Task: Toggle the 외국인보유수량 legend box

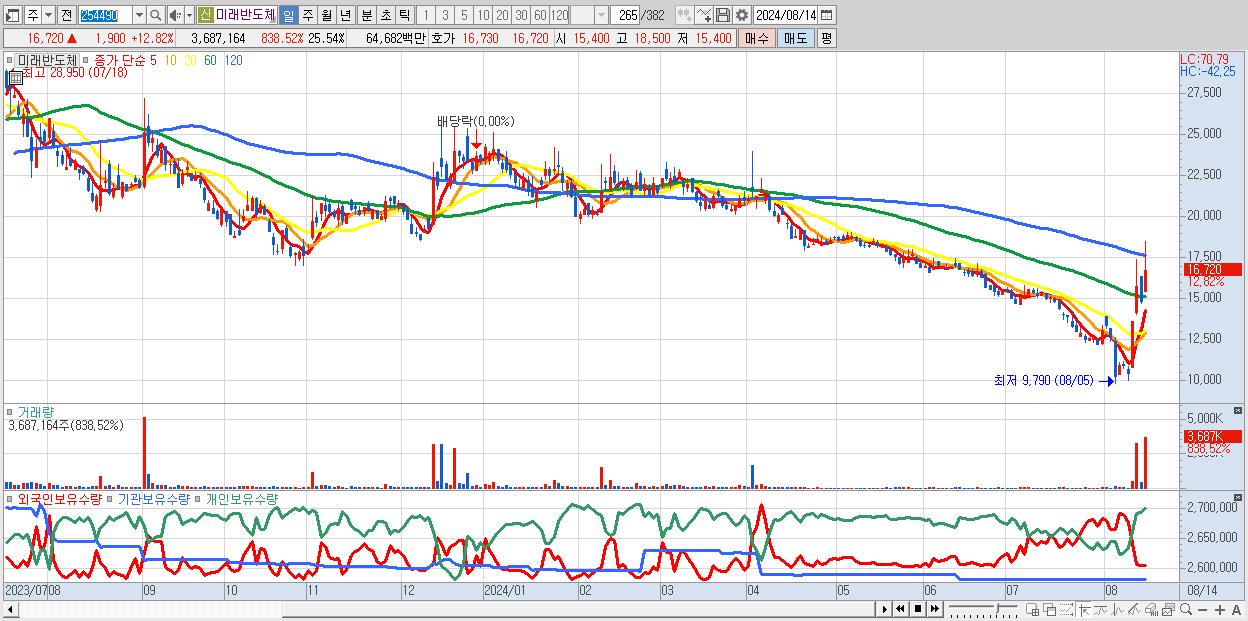Action: pyautogui.click(x=11, y=498)
